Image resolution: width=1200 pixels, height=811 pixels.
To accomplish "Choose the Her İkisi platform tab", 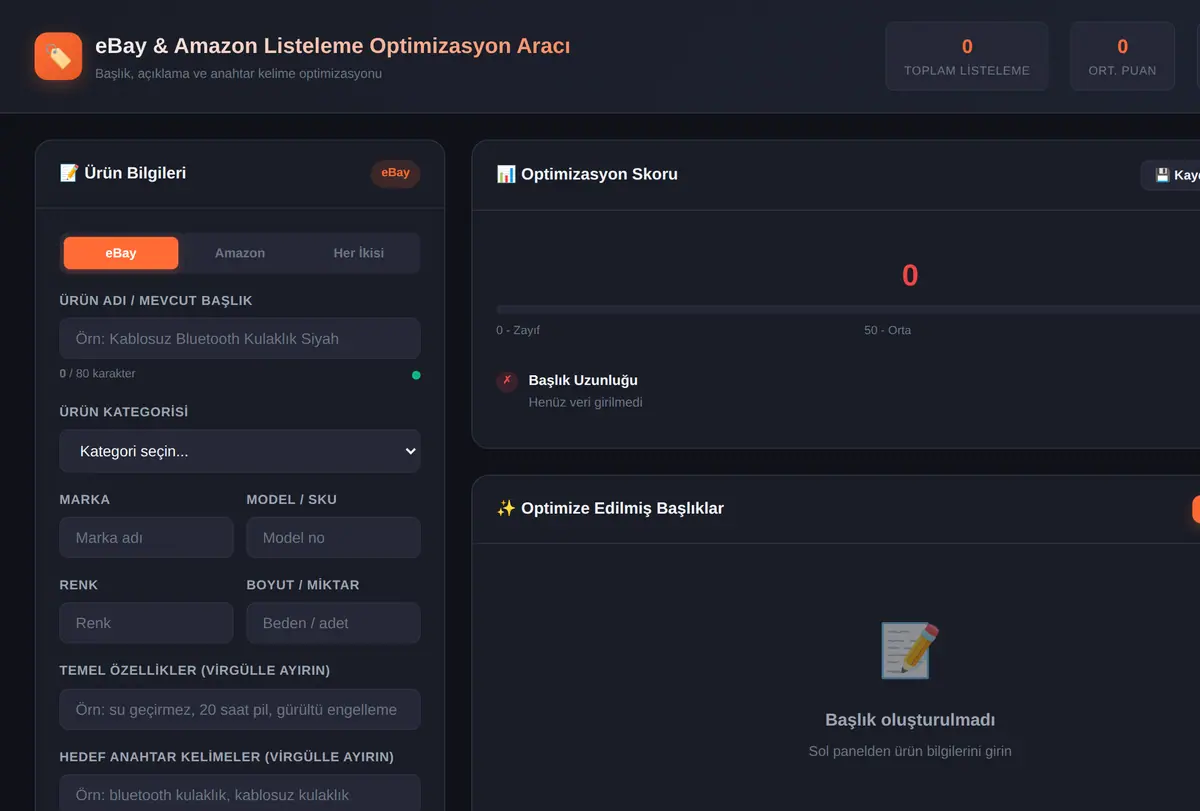I will (x=359, y=253).
